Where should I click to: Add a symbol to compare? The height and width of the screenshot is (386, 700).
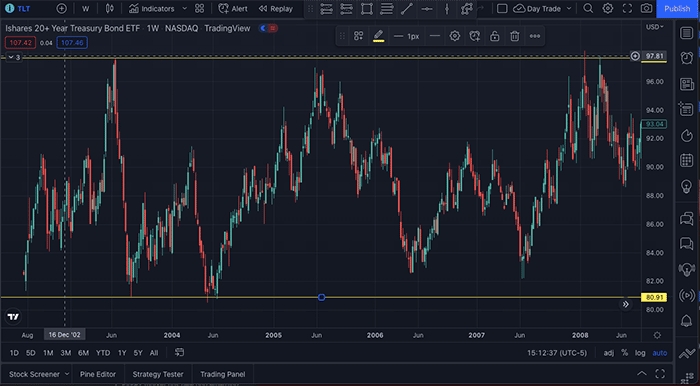pyautogui.click(x=62, y=8)
